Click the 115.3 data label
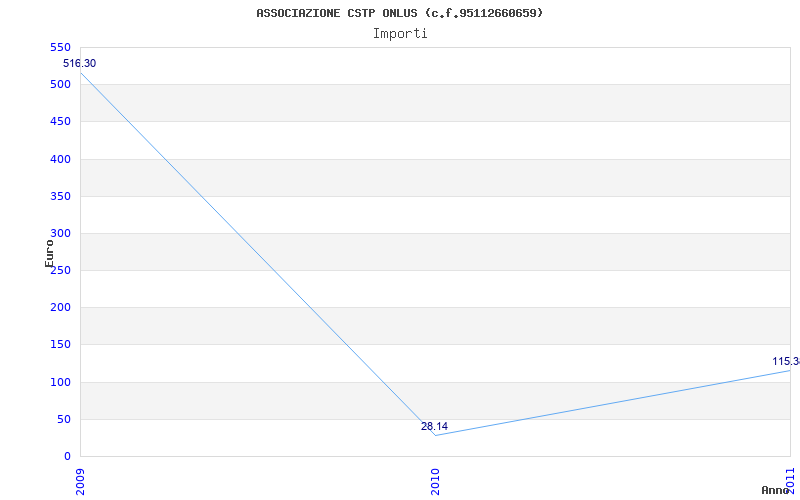The image size is (800, 500). (786, 361)
